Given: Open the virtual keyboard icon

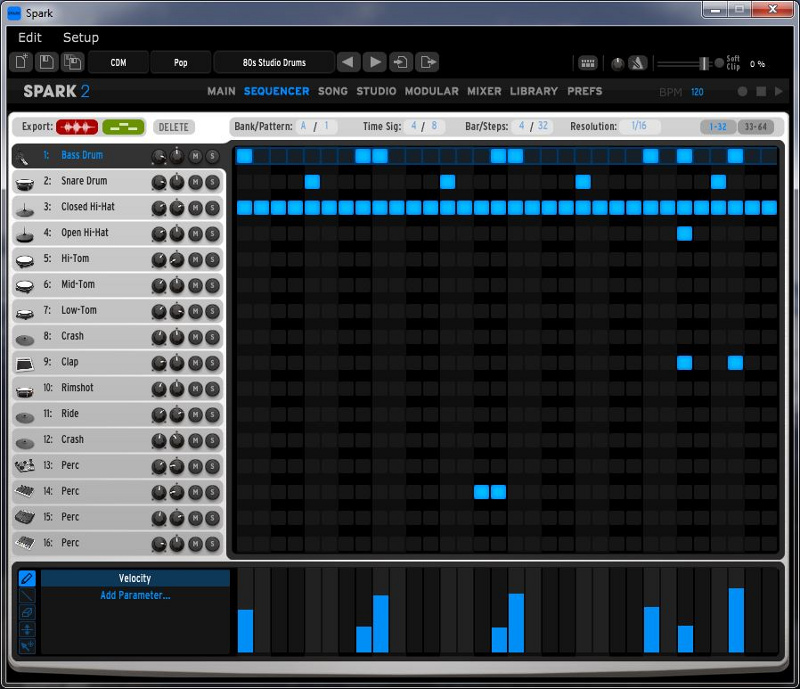Looking at the screenshot, I should [x=588, y=63].
